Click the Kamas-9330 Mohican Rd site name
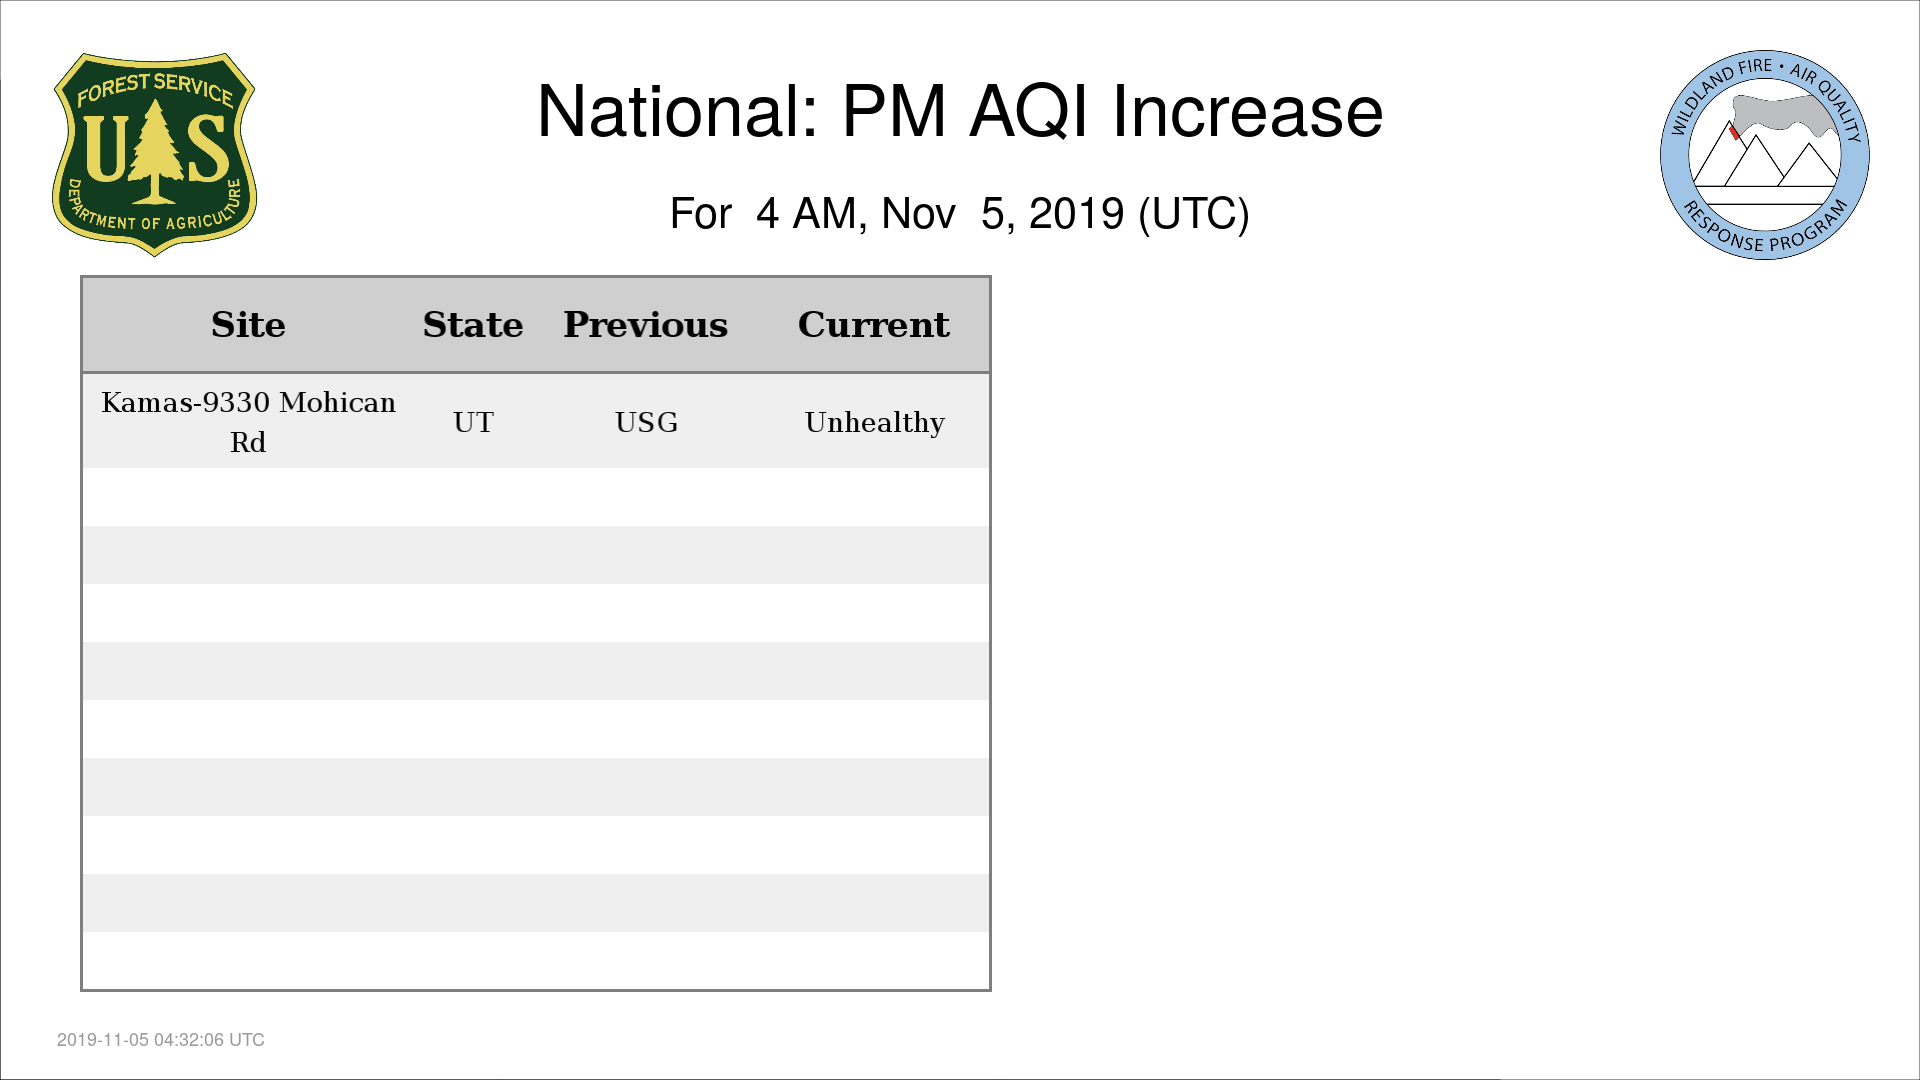The width and height of the screenshot is (1920, 1080). pyautogui.click(x=248, y=422)
